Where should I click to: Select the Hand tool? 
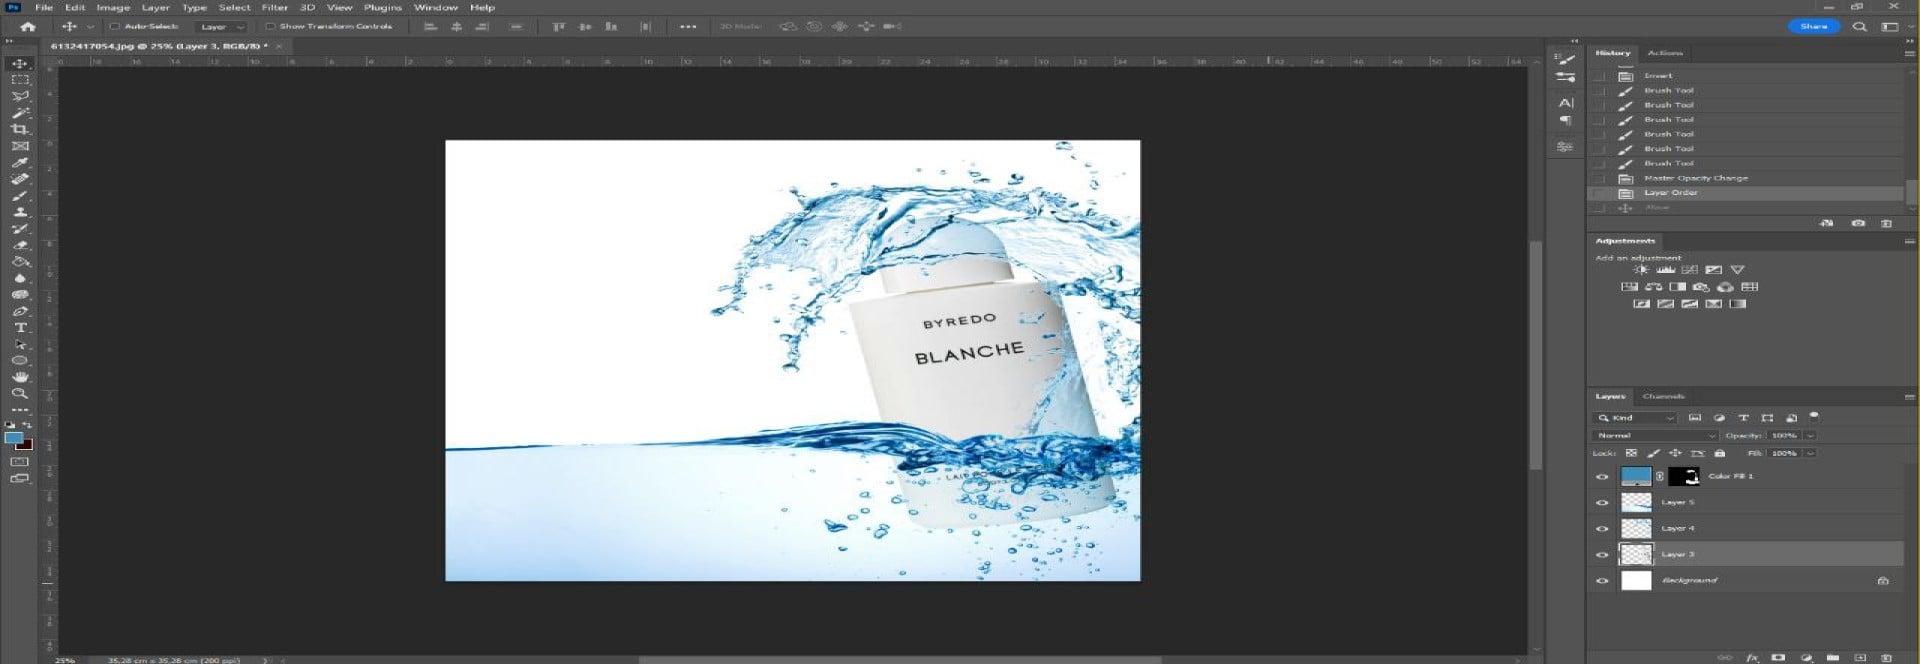(20, 377)
